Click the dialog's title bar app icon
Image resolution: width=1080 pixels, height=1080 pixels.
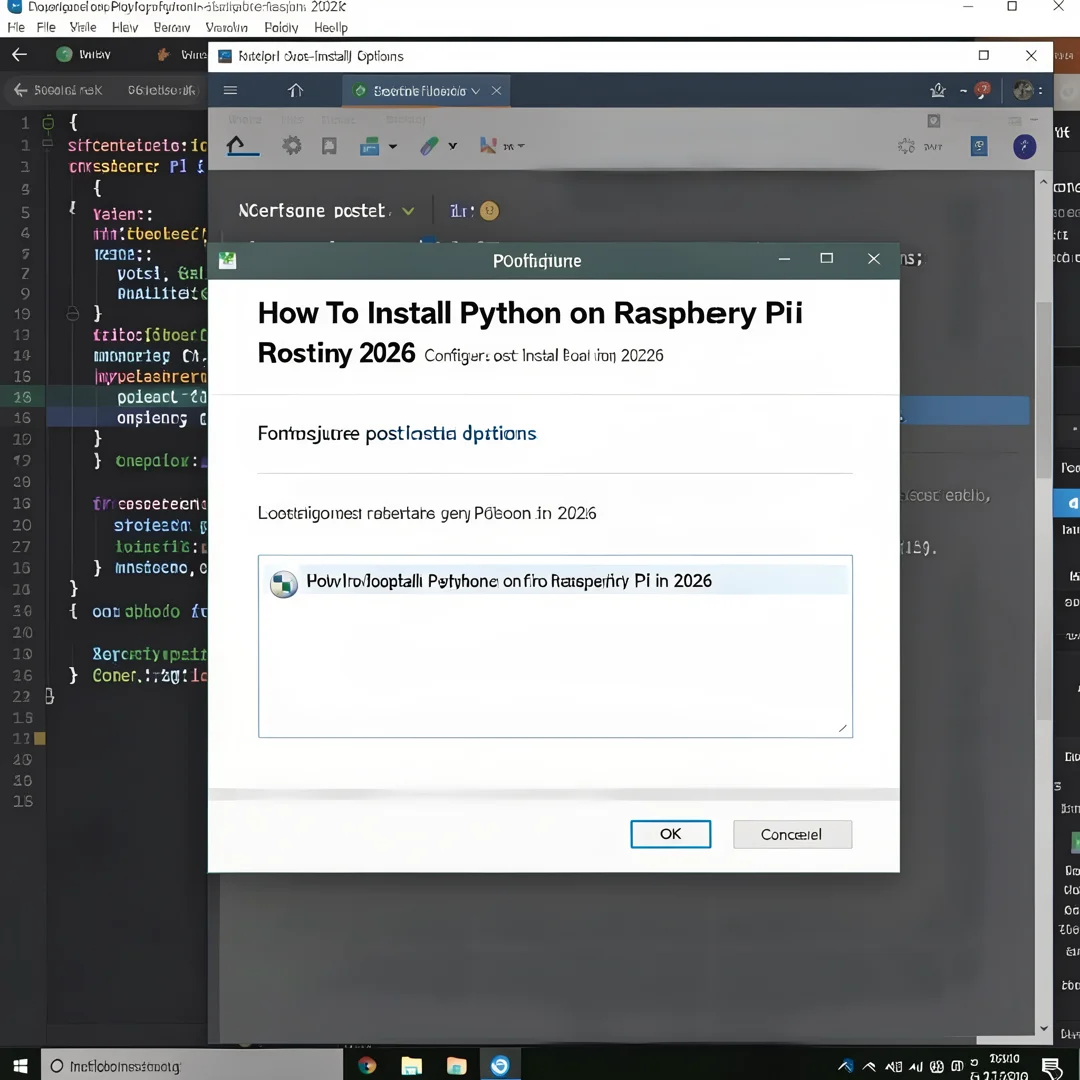tap(227, 260)
